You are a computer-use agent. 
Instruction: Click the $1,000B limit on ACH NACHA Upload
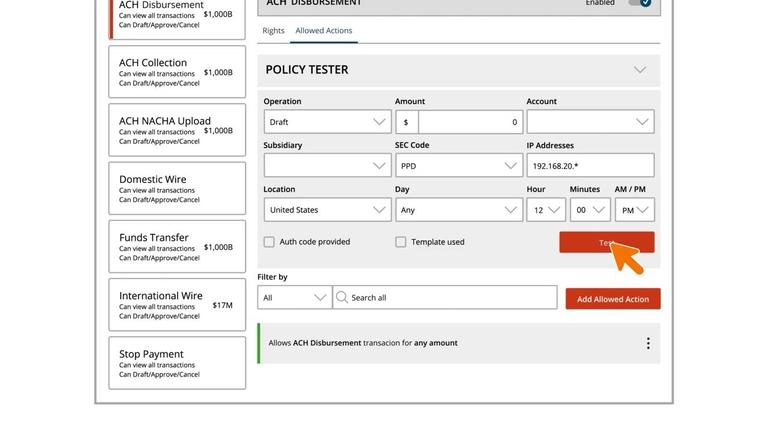[x=218, y=130]
